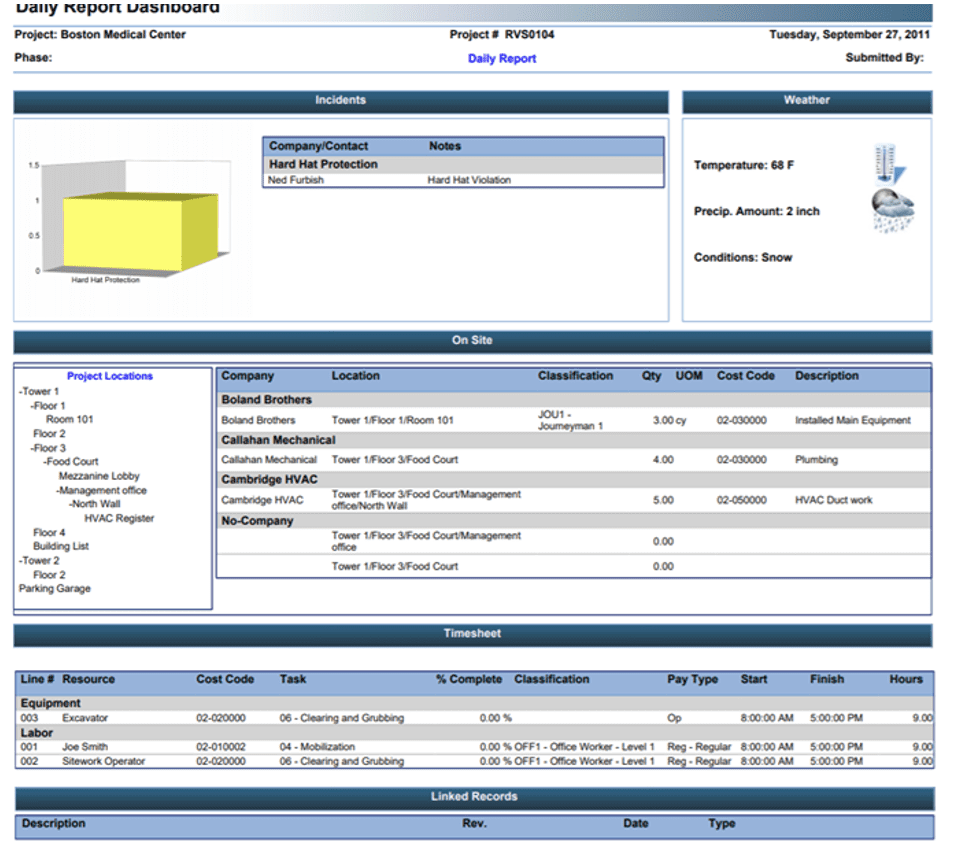Collapse the Food Court tree node
Image resolution: width=964 pixels, height=856 pixels.
tap(45, 462)
